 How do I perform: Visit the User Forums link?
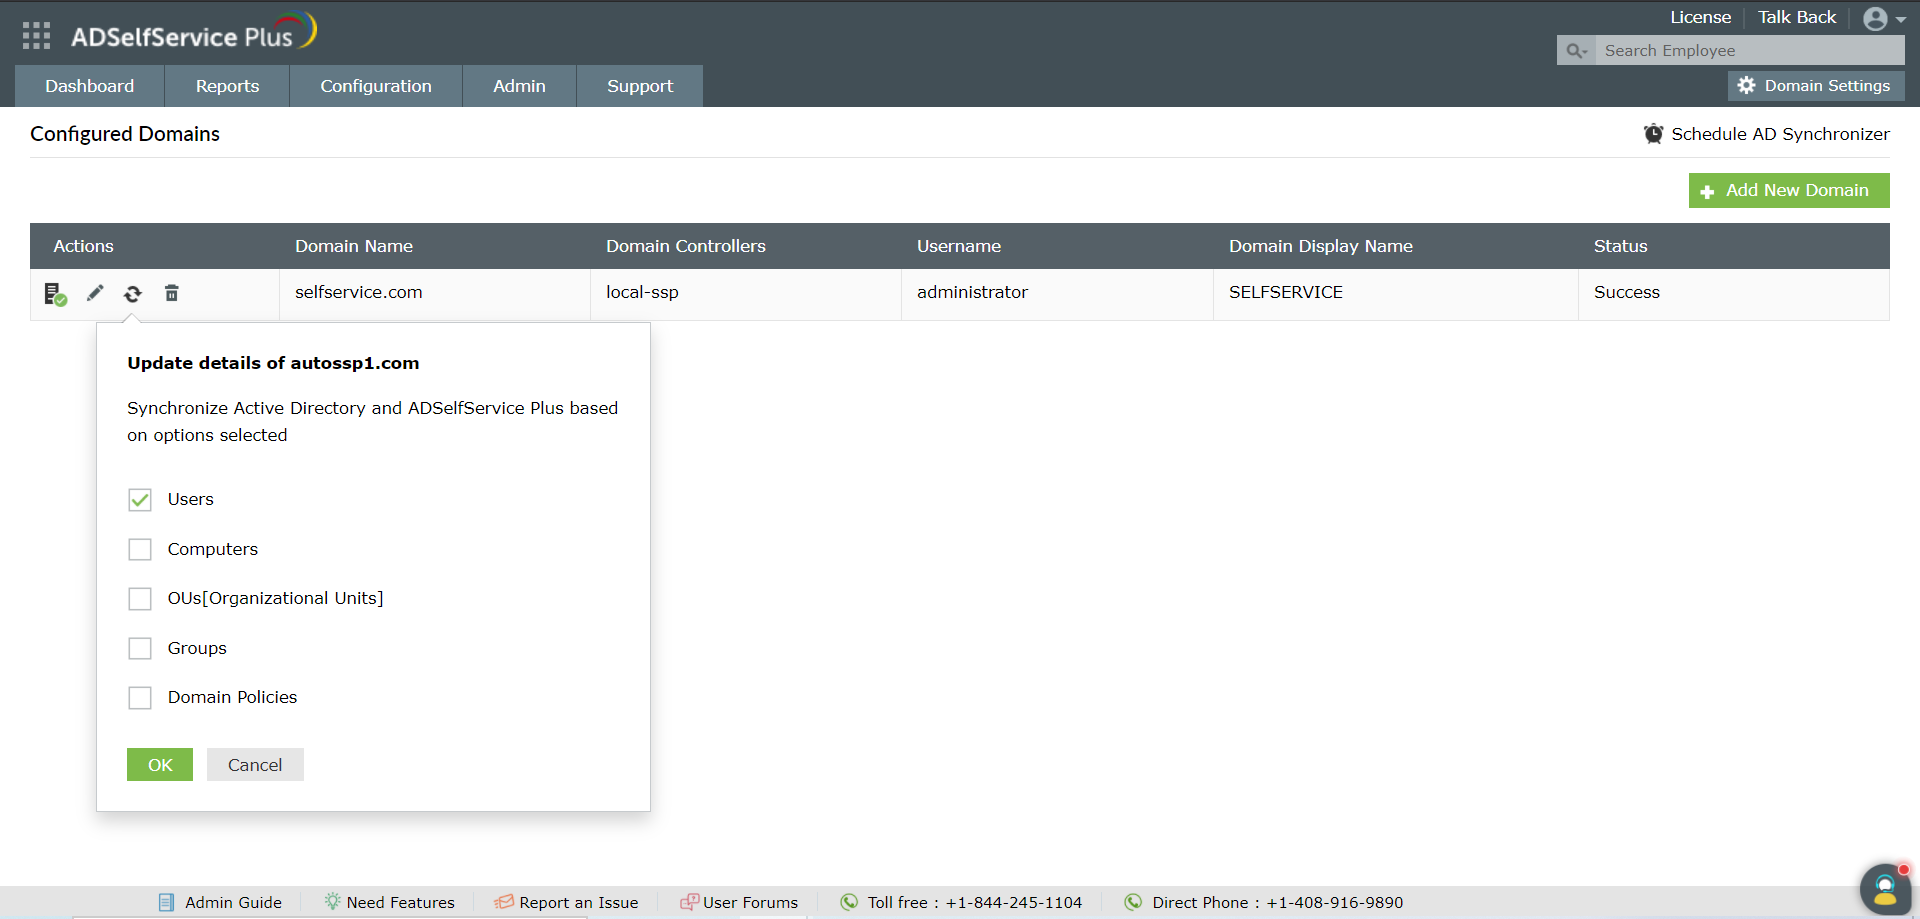pyautogui.click(x=750, y=902)
